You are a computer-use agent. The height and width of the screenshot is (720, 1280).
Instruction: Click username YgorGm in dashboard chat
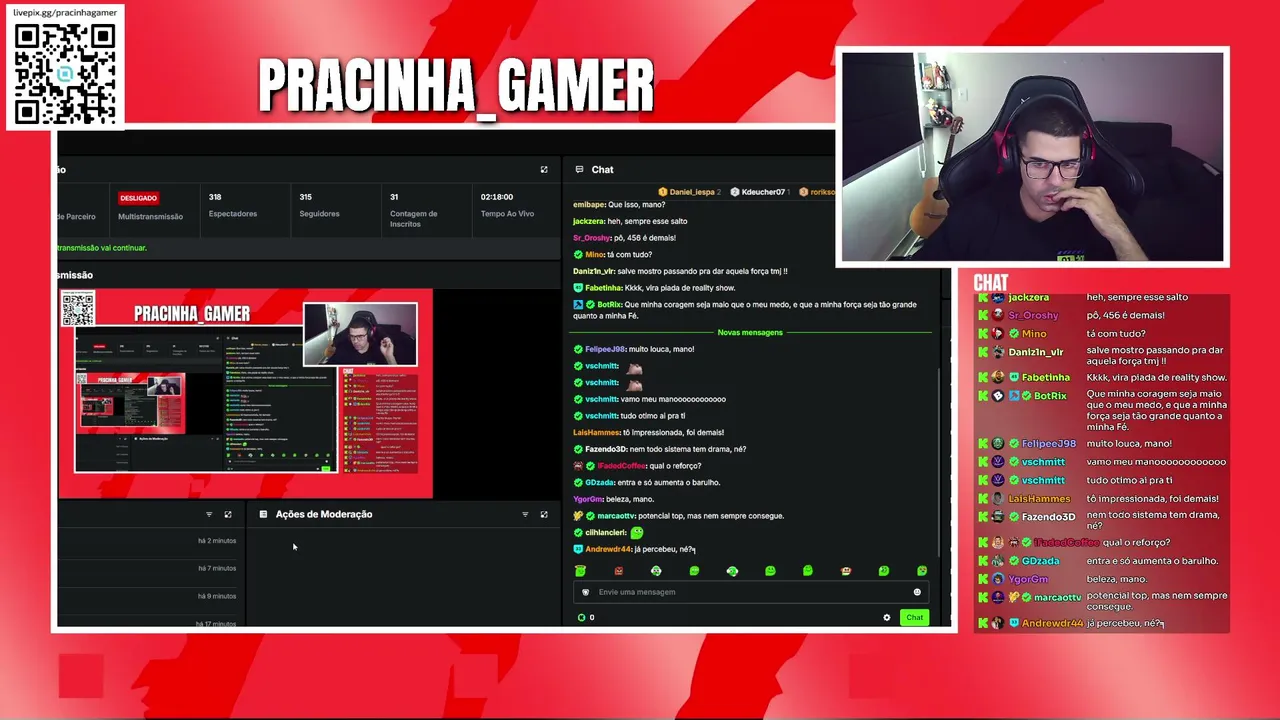588,500
